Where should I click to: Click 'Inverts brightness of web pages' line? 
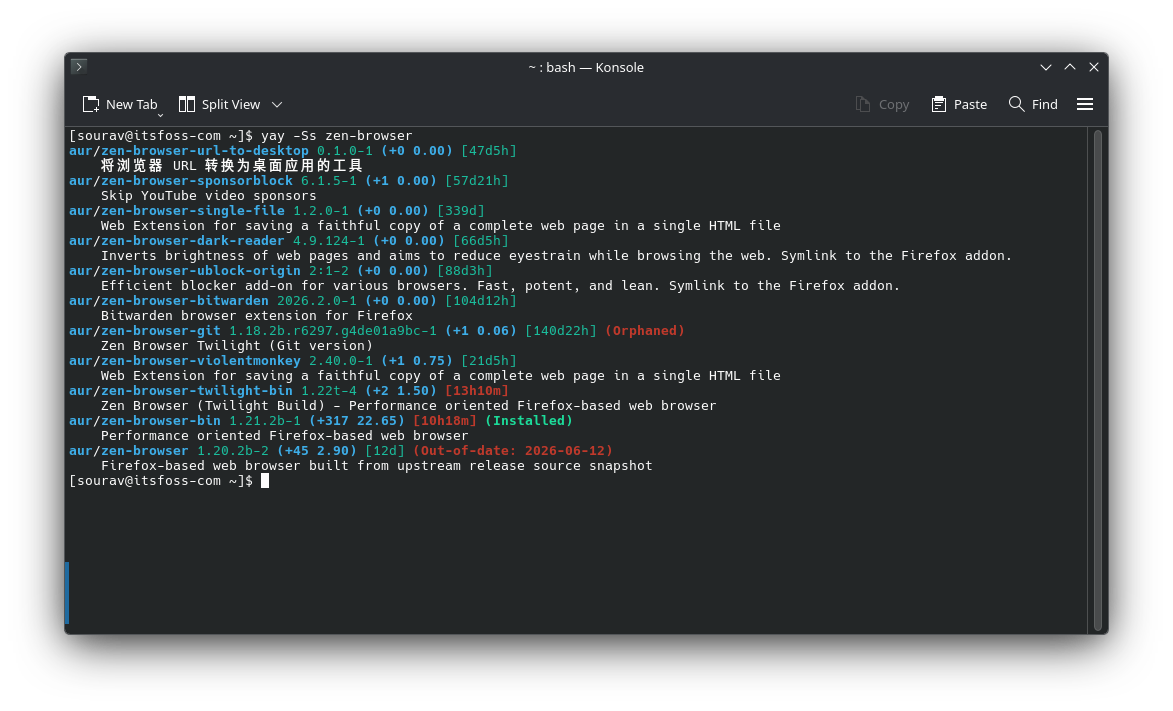click(557, 255)
